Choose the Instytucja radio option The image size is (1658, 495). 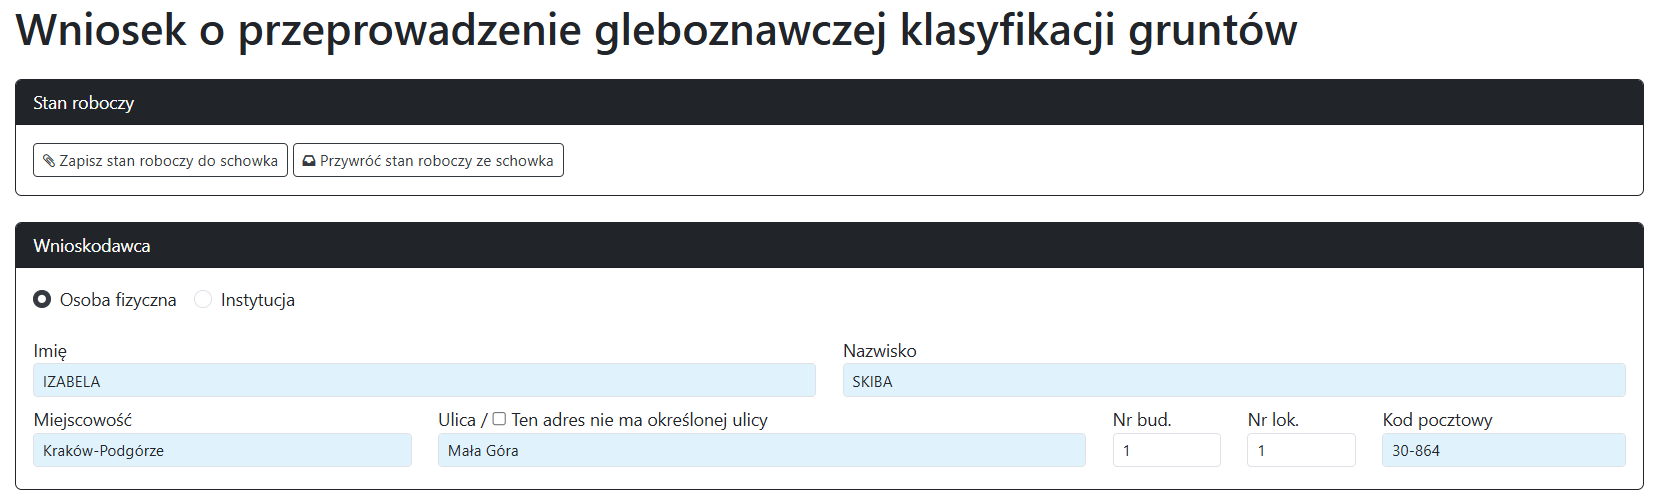click(x=203, y=299)
